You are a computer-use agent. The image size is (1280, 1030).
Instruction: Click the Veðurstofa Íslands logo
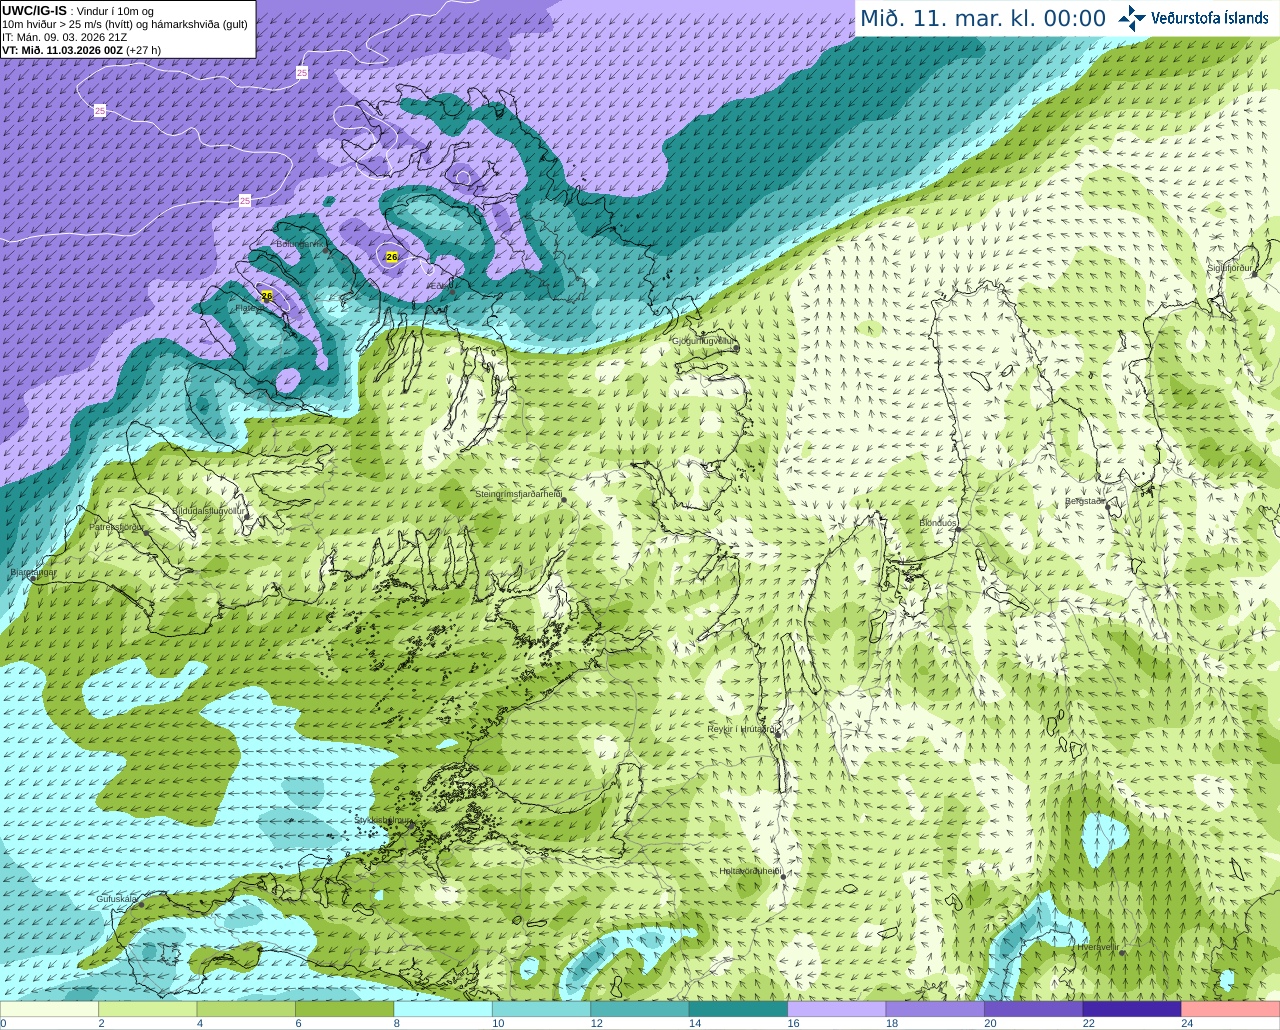pos(1193,18)
